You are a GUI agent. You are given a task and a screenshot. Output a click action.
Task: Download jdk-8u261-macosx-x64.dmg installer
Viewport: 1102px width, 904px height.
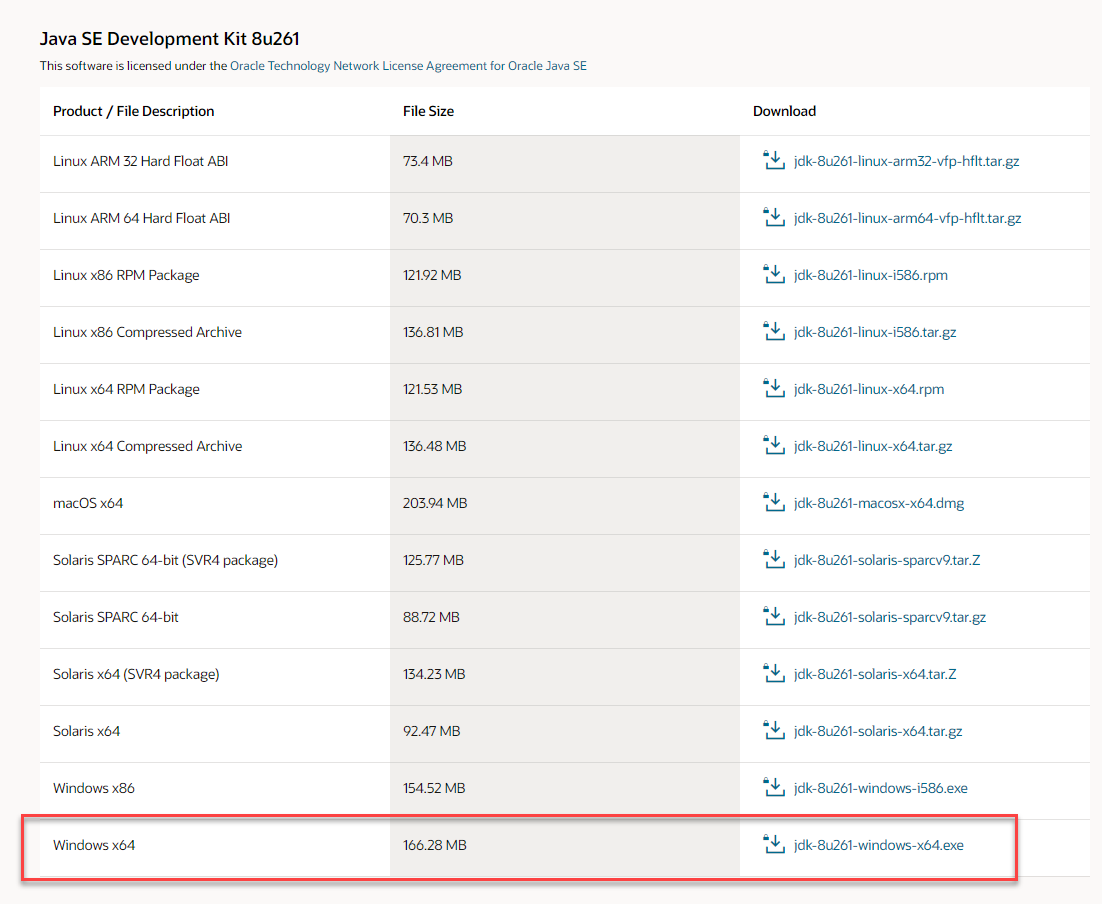tap(879, 503)
